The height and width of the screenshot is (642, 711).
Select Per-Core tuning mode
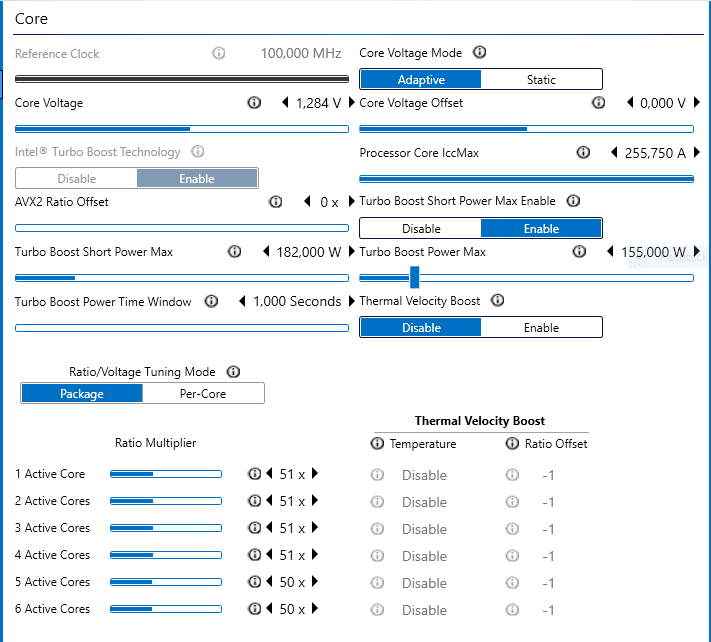(x=203, y=393)
